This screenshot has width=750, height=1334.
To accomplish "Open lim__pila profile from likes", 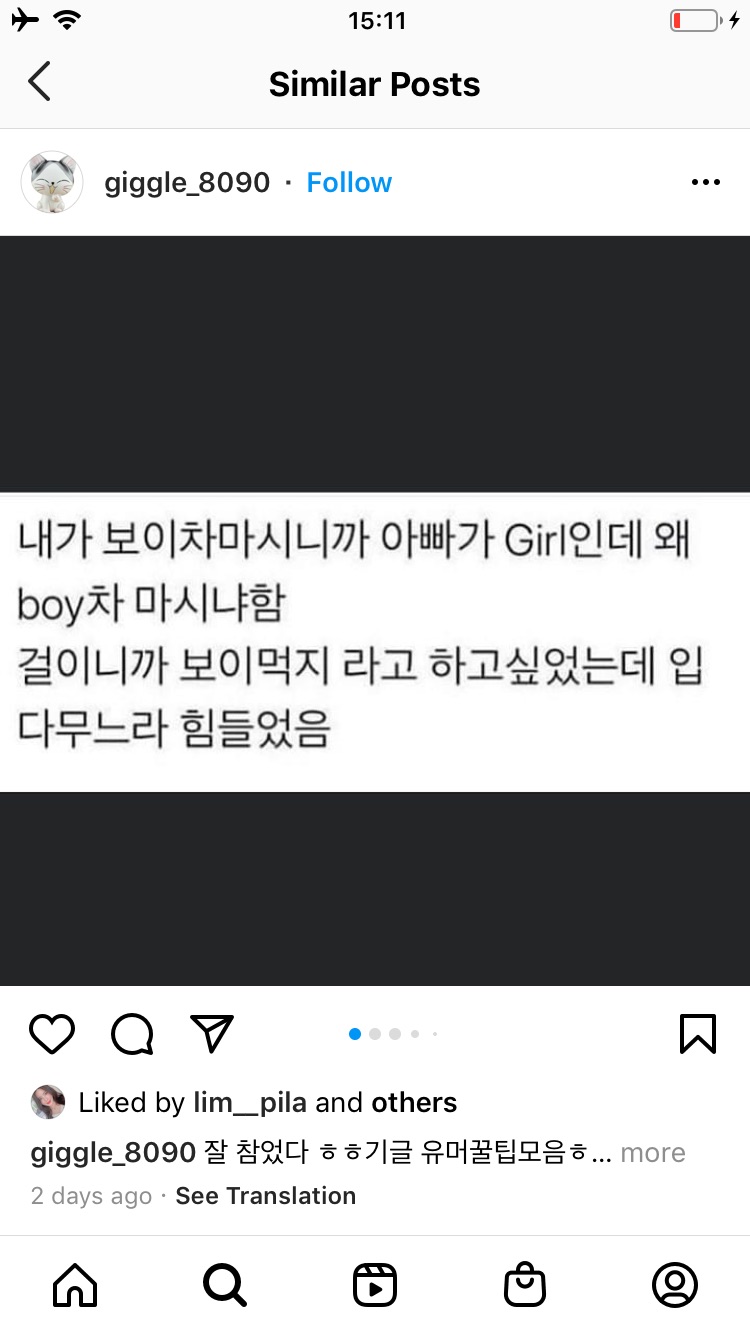I will [250, 1103].
